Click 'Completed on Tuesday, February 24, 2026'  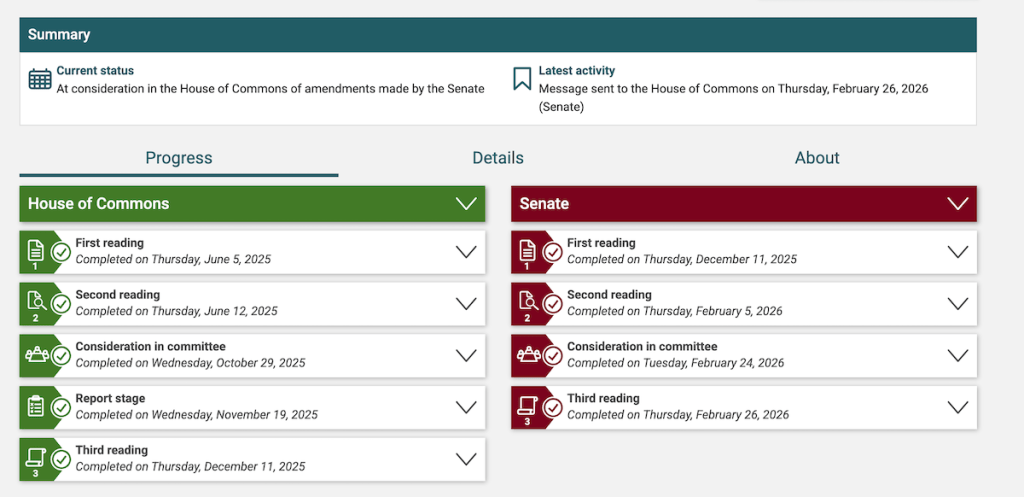[x=675, y=362]
